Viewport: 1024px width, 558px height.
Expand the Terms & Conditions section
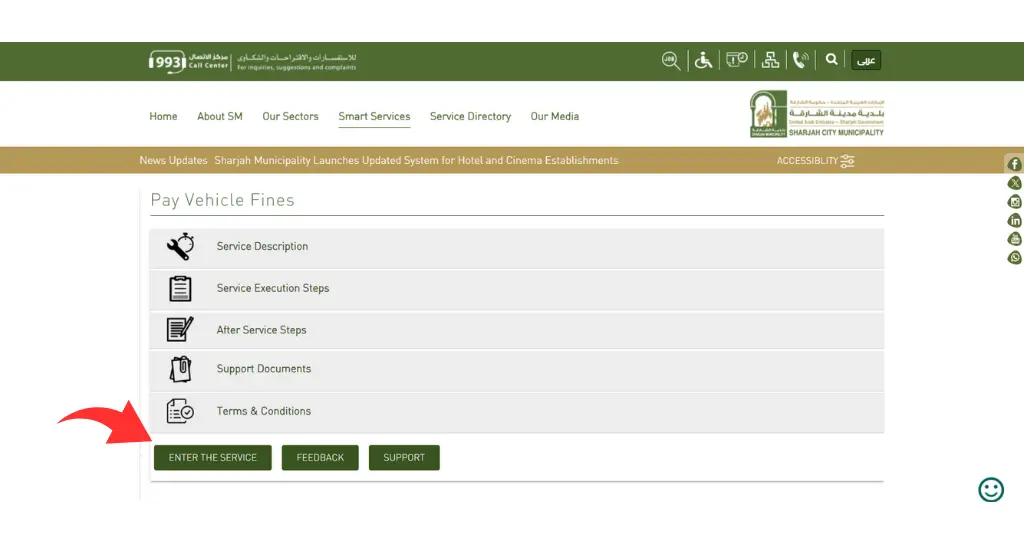click(517, 412)
